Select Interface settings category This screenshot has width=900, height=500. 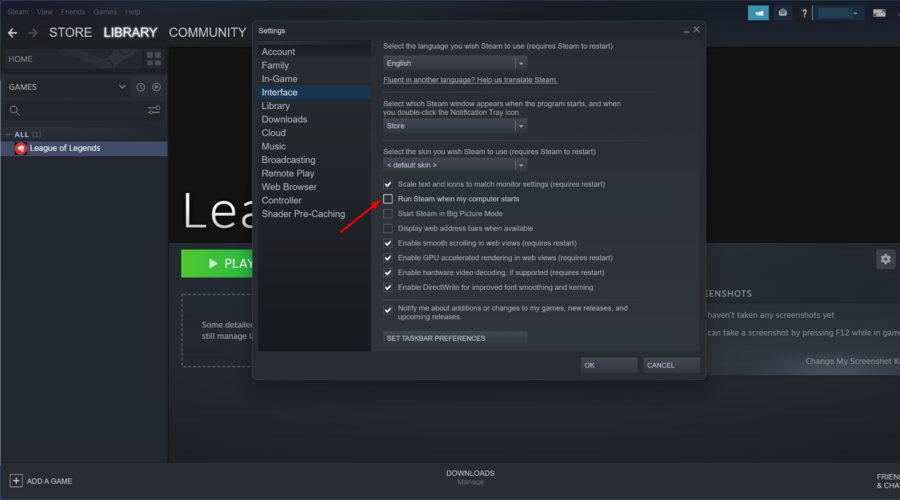(x=315, y=92)
